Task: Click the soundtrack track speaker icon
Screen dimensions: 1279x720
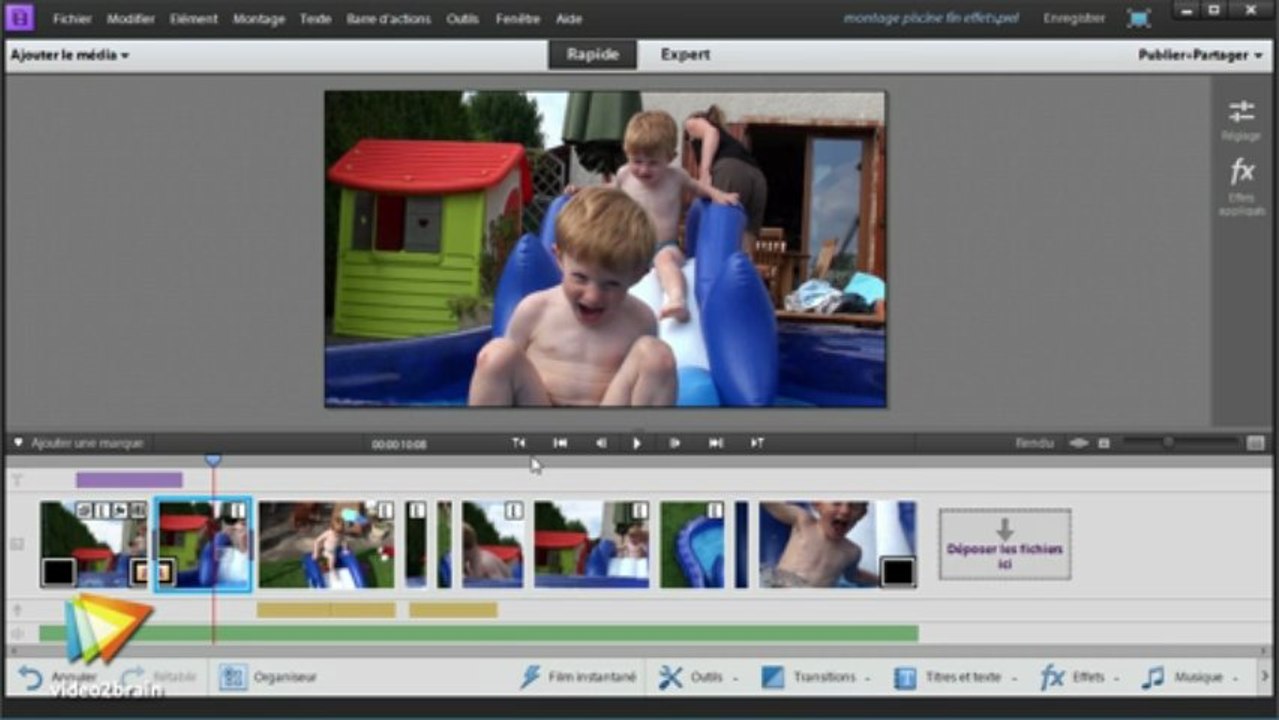Action: [x=17, y=633]
